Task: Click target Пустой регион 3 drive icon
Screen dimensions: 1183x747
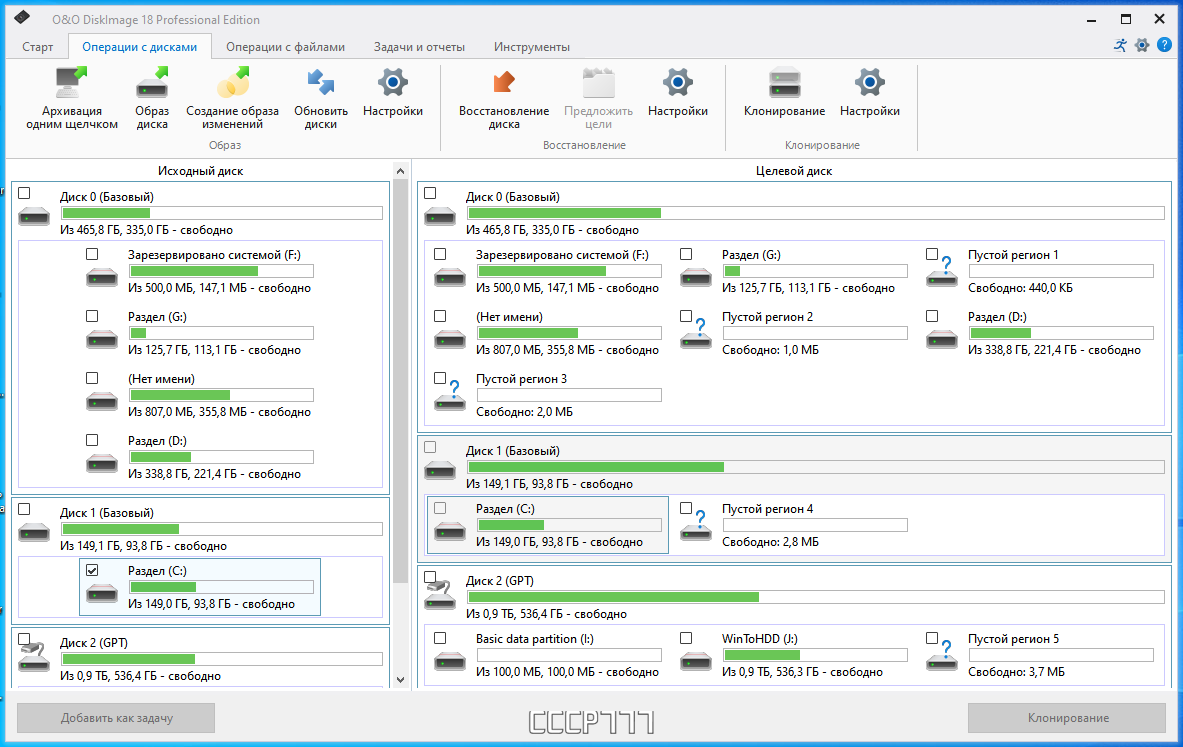Action: point(450,397)
